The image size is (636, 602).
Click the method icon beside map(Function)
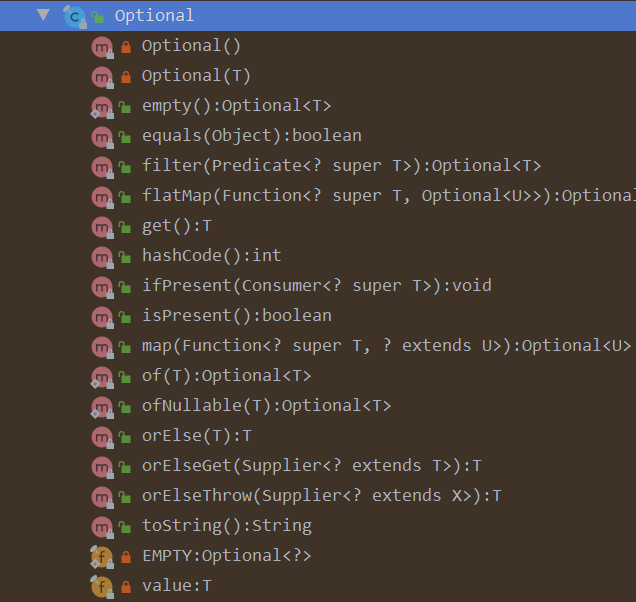(102, 348)
